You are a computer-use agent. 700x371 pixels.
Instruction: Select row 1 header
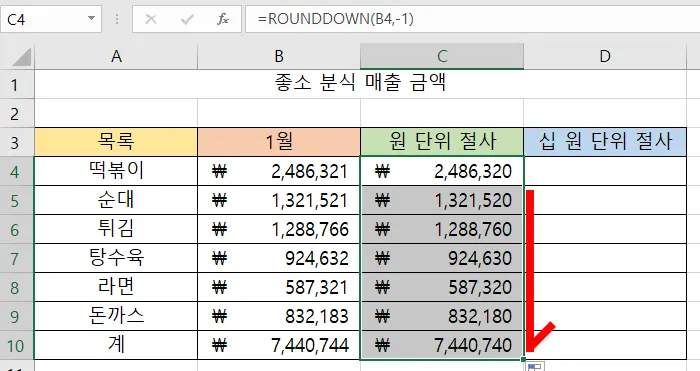17,84
